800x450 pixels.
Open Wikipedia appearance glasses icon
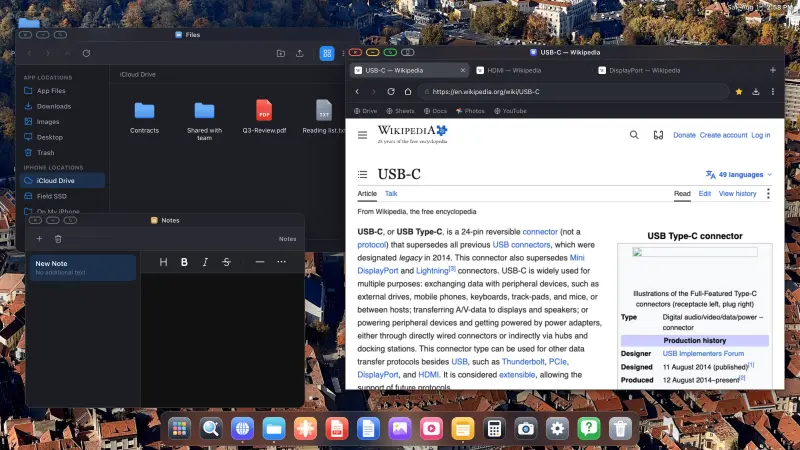[x=658, y=135]
